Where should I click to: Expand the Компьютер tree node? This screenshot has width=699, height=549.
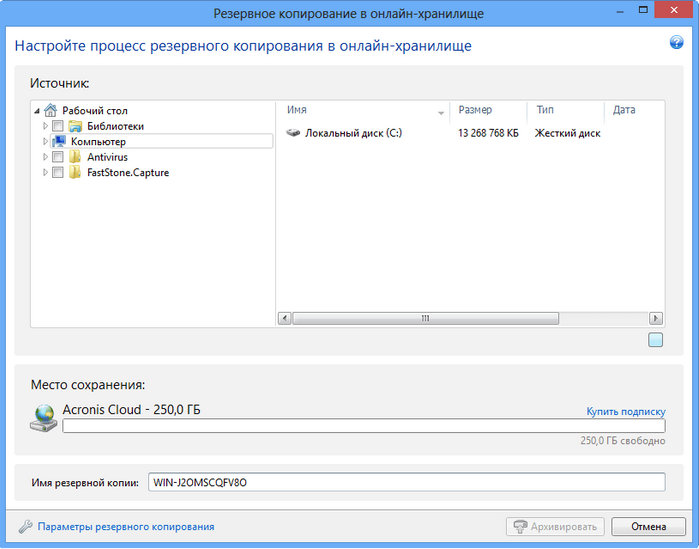tap(45, 142)
